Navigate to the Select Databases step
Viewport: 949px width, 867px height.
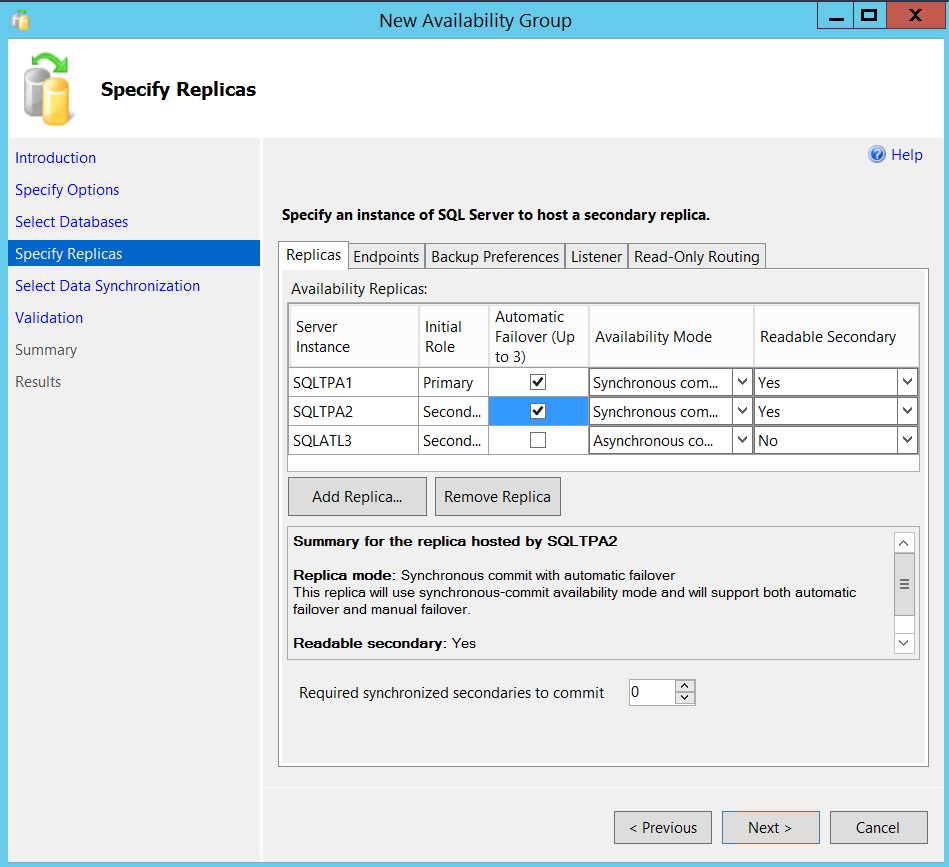(x=69, y=221)
